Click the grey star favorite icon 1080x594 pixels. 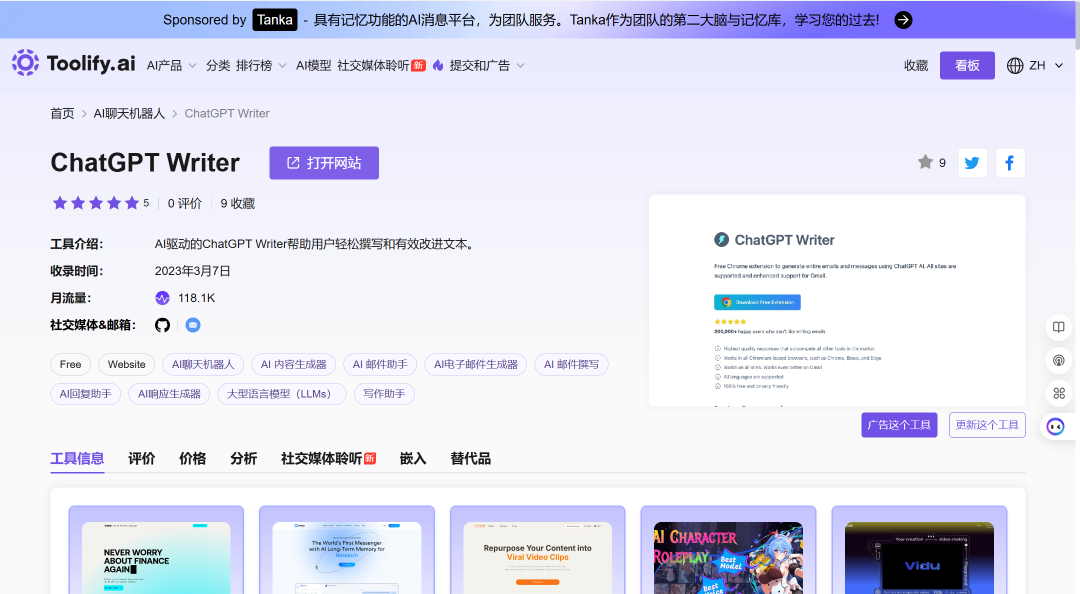tap(925, 162)
